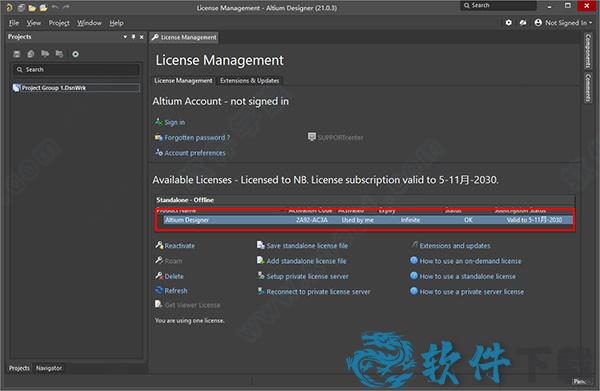Switch to Projects bottom tab

click(x=19, y=368)
